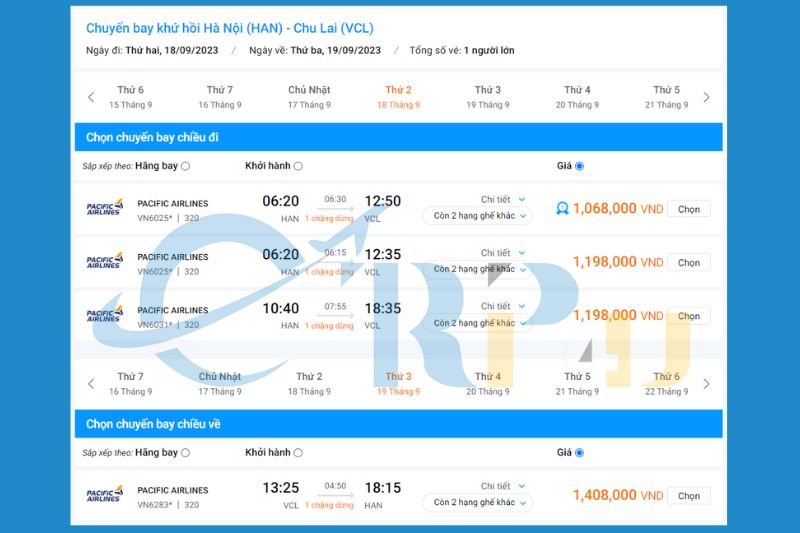The image size is (800, 533).
Task: Open Còn 2 hạng ghế khác for 1,068,000 VND flight
Action: coord(478,216)
